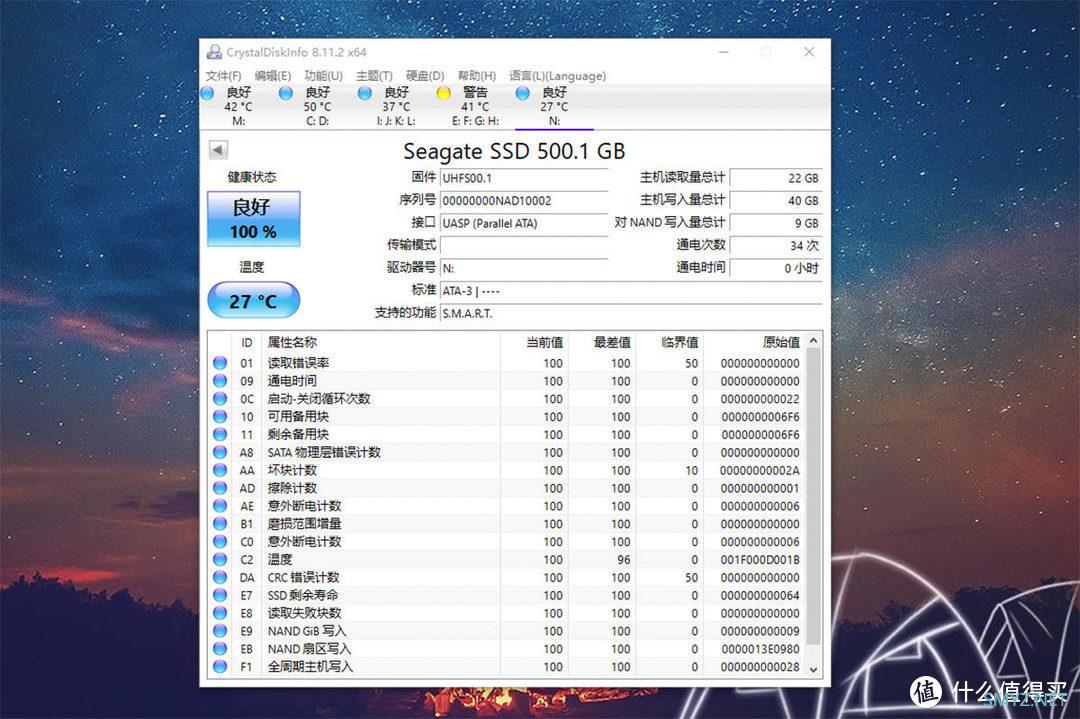Click the attribute list vertical scrollbar thumb
The width and height of the screenshot is (1080, 719).
813,497
